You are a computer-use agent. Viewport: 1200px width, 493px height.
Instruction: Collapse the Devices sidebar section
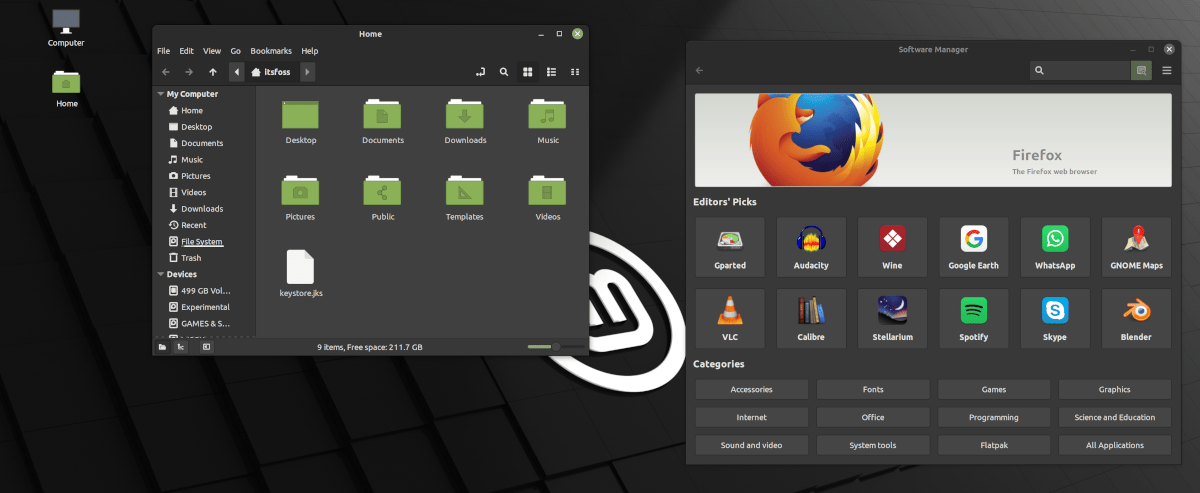[x=161, y=274]
